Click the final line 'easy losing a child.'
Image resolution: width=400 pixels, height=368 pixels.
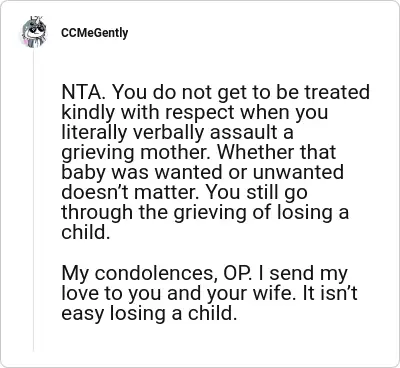tap(149, 314)
